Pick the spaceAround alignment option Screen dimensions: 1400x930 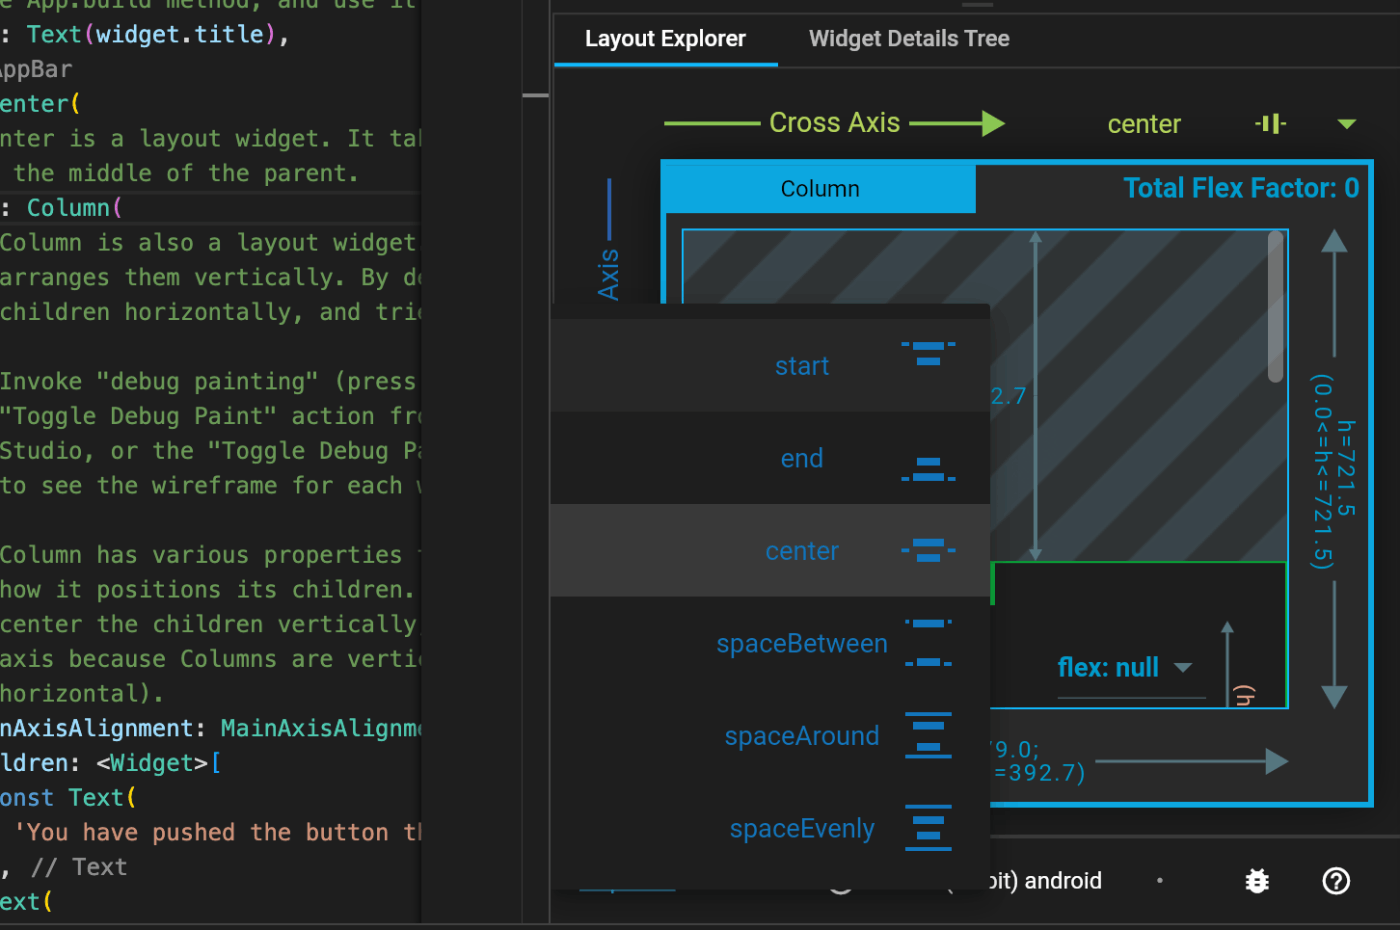click(x=770, y=736)
